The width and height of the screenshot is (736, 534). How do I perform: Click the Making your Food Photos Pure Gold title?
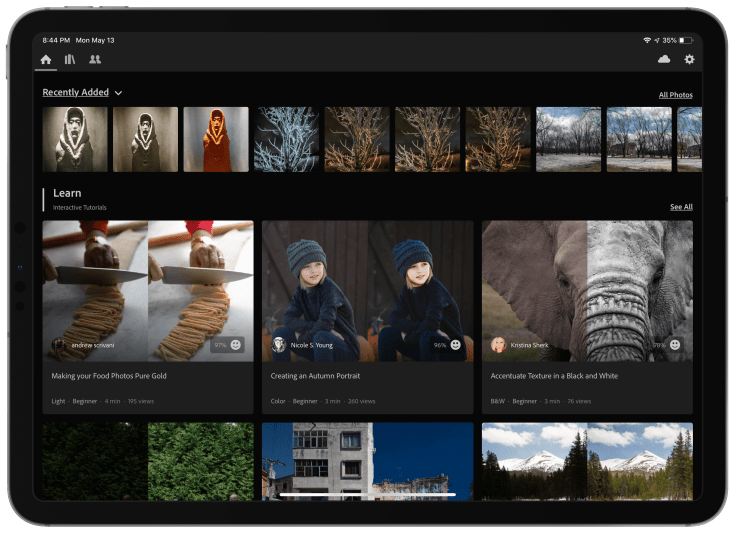point(109,376)
